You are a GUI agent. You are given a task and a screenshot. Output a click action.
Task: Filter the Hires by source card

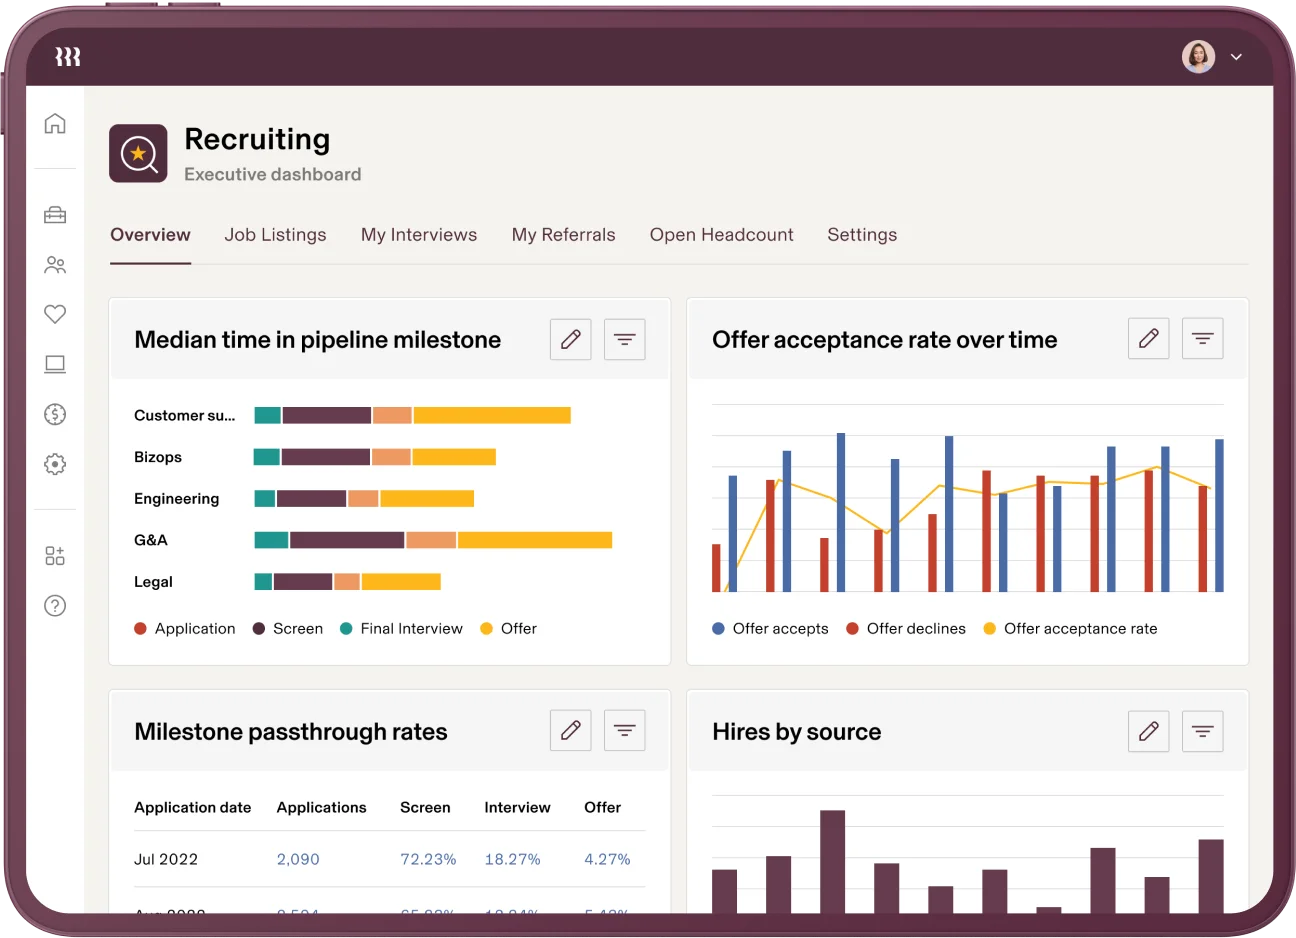coord(1203,731)
